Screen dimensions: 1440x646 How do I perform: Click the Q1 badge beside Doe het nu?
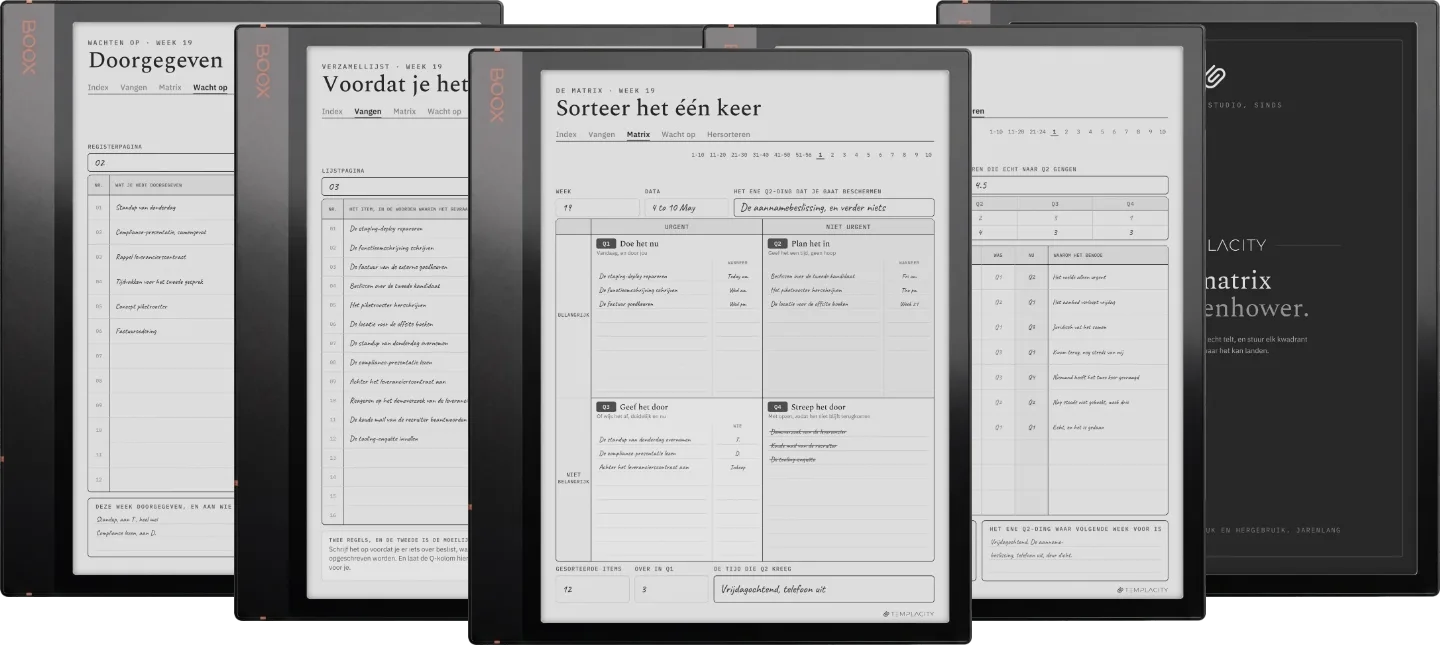tap(606, 243)
